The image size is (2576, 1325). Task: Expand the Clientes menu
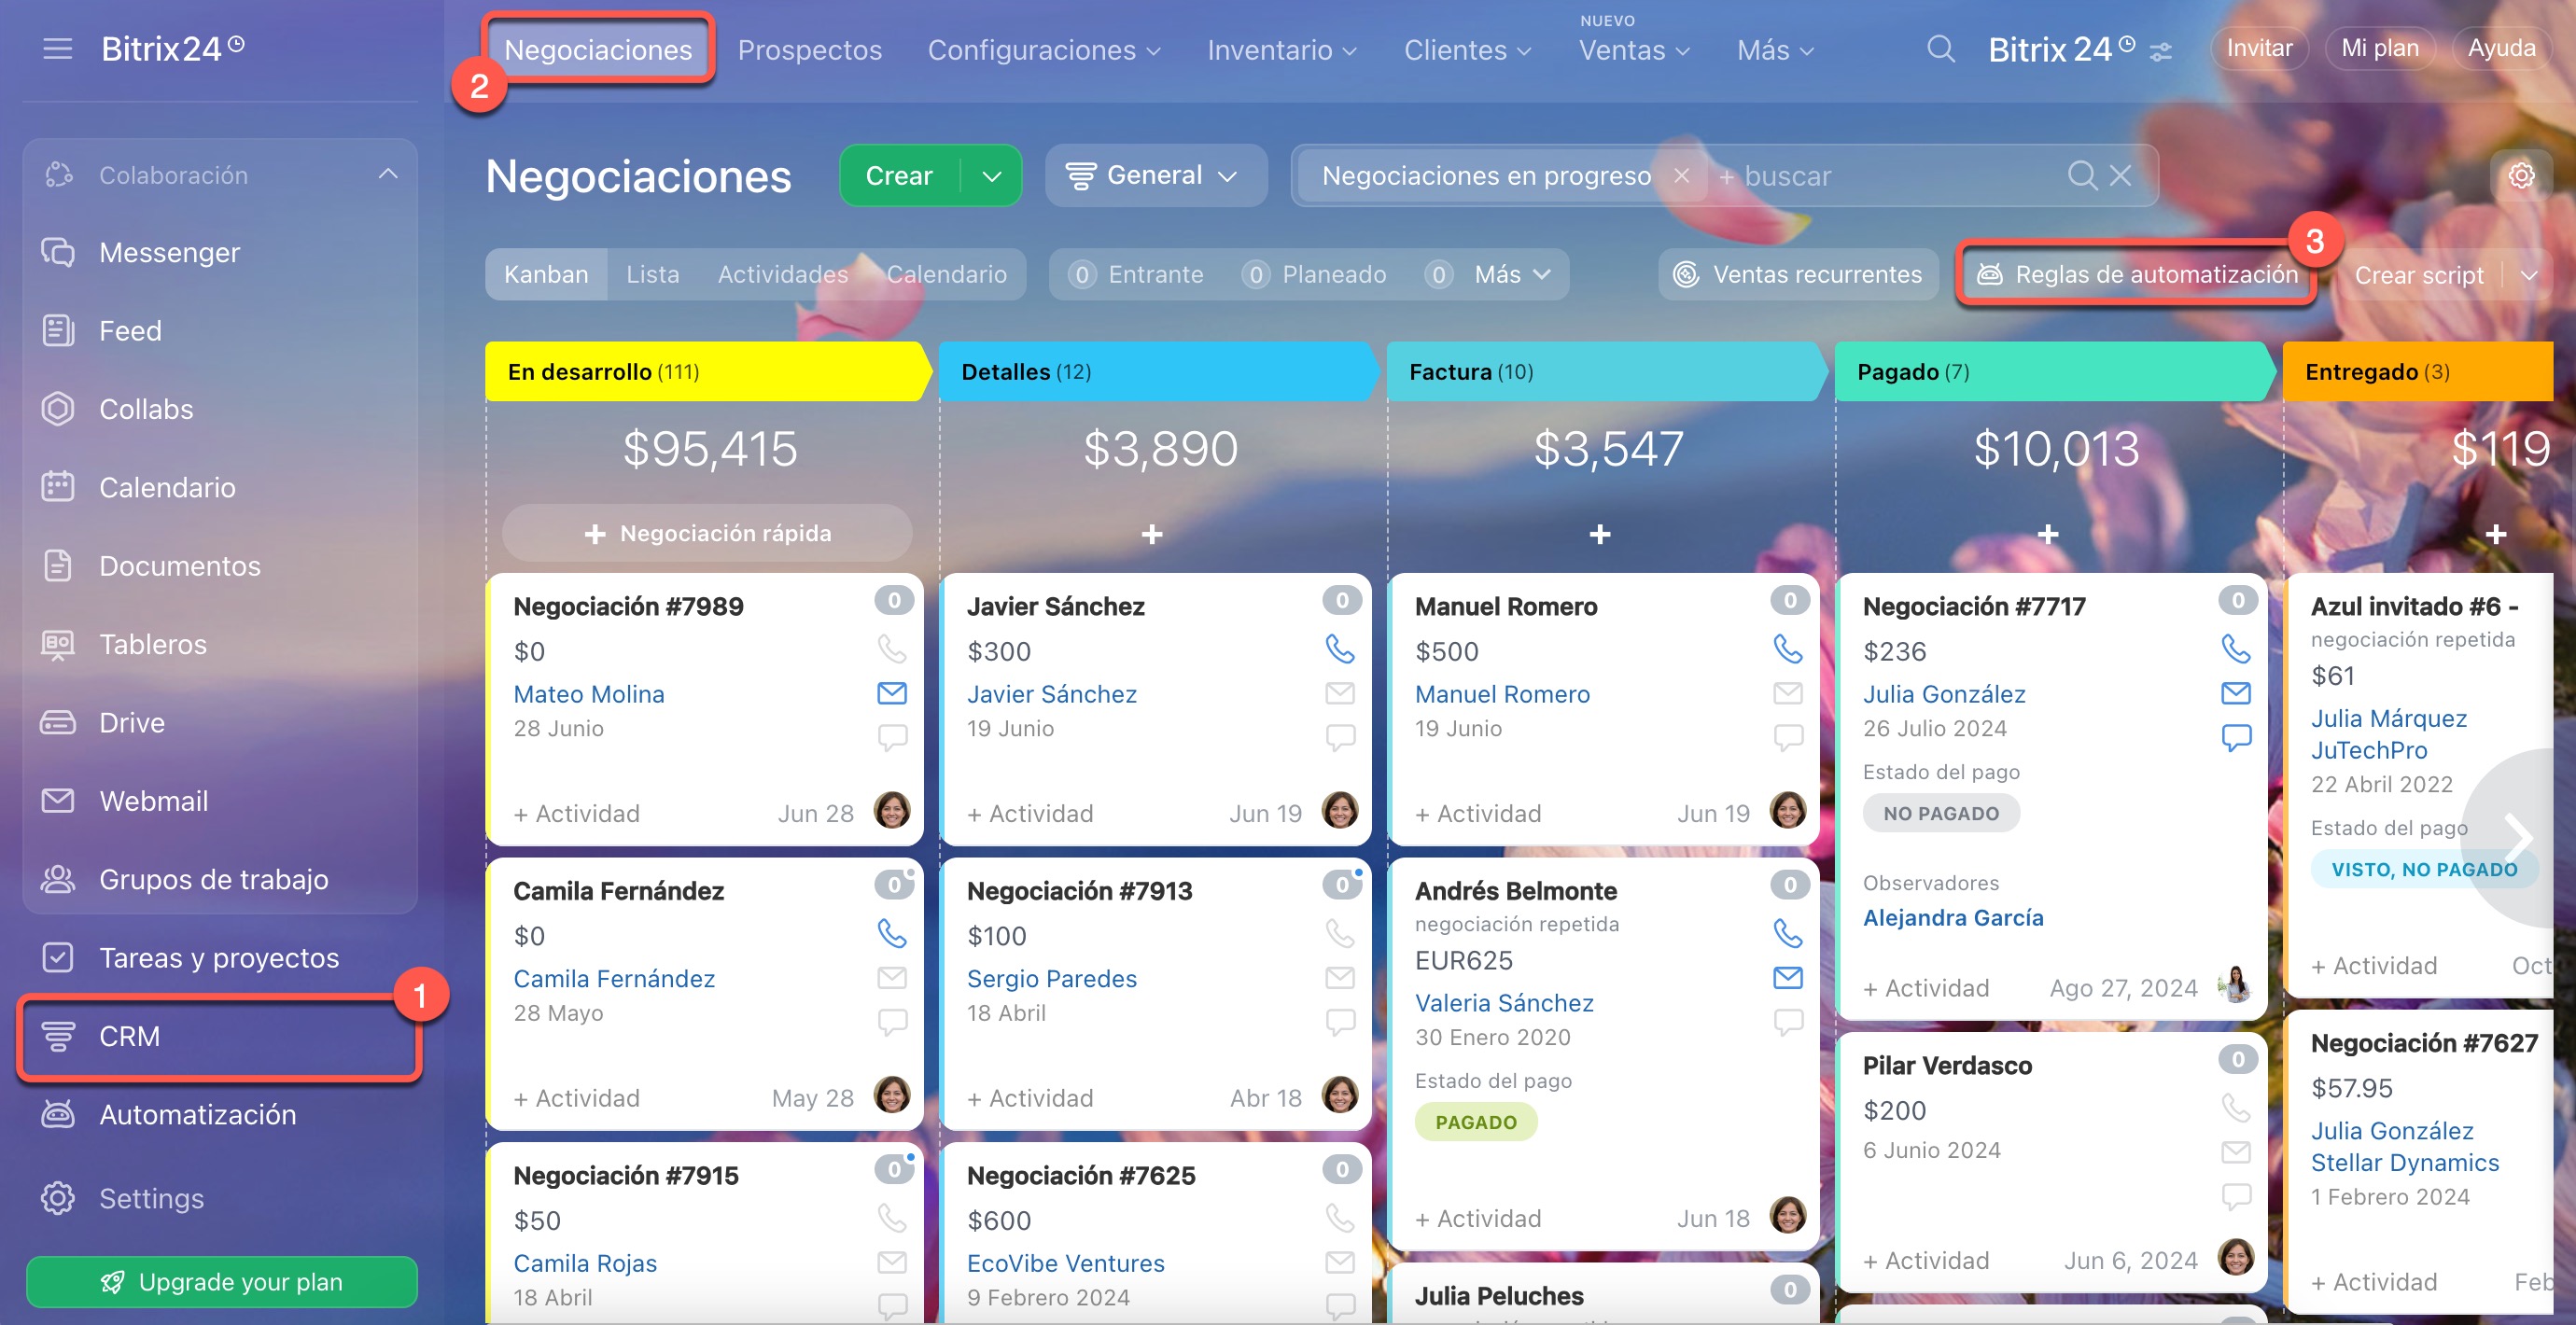coord(1467,50)
